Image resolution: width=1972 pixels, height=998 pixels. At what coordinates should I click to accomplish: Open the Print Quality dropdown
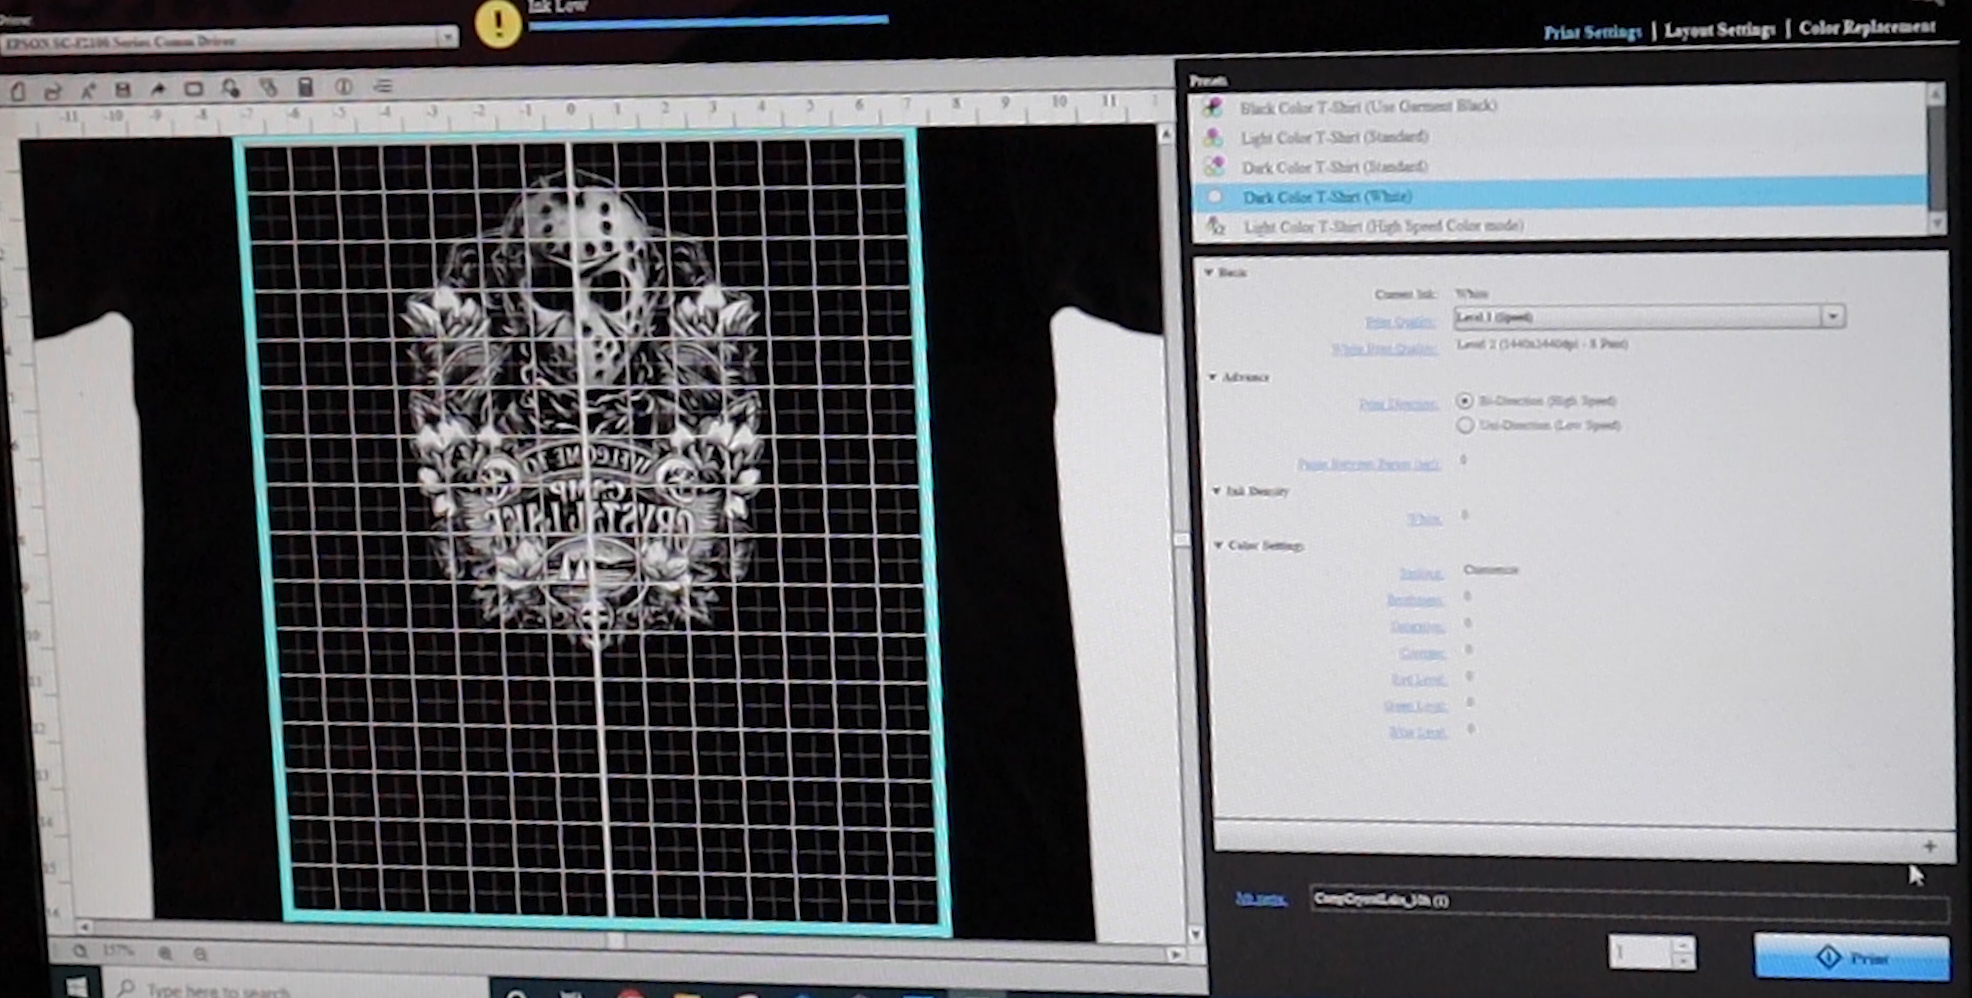(1832, 316)
